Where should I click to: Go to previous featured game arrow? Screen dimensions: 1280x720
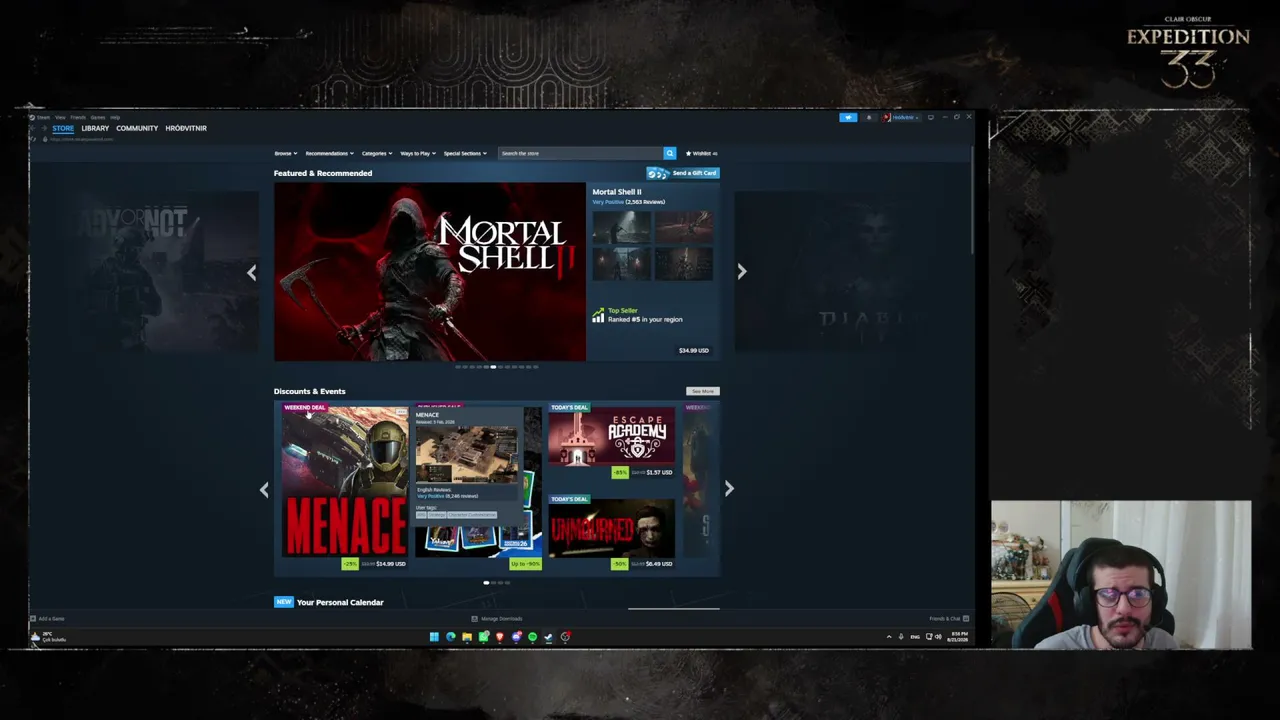pos(252,272)
